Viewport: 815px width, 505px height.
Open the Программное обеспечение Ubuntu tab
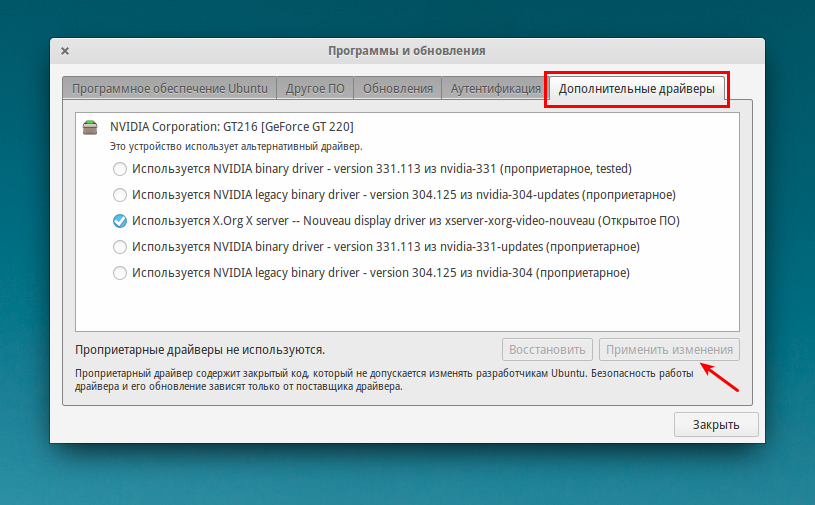pyautogui.click(x=169, y=88)
